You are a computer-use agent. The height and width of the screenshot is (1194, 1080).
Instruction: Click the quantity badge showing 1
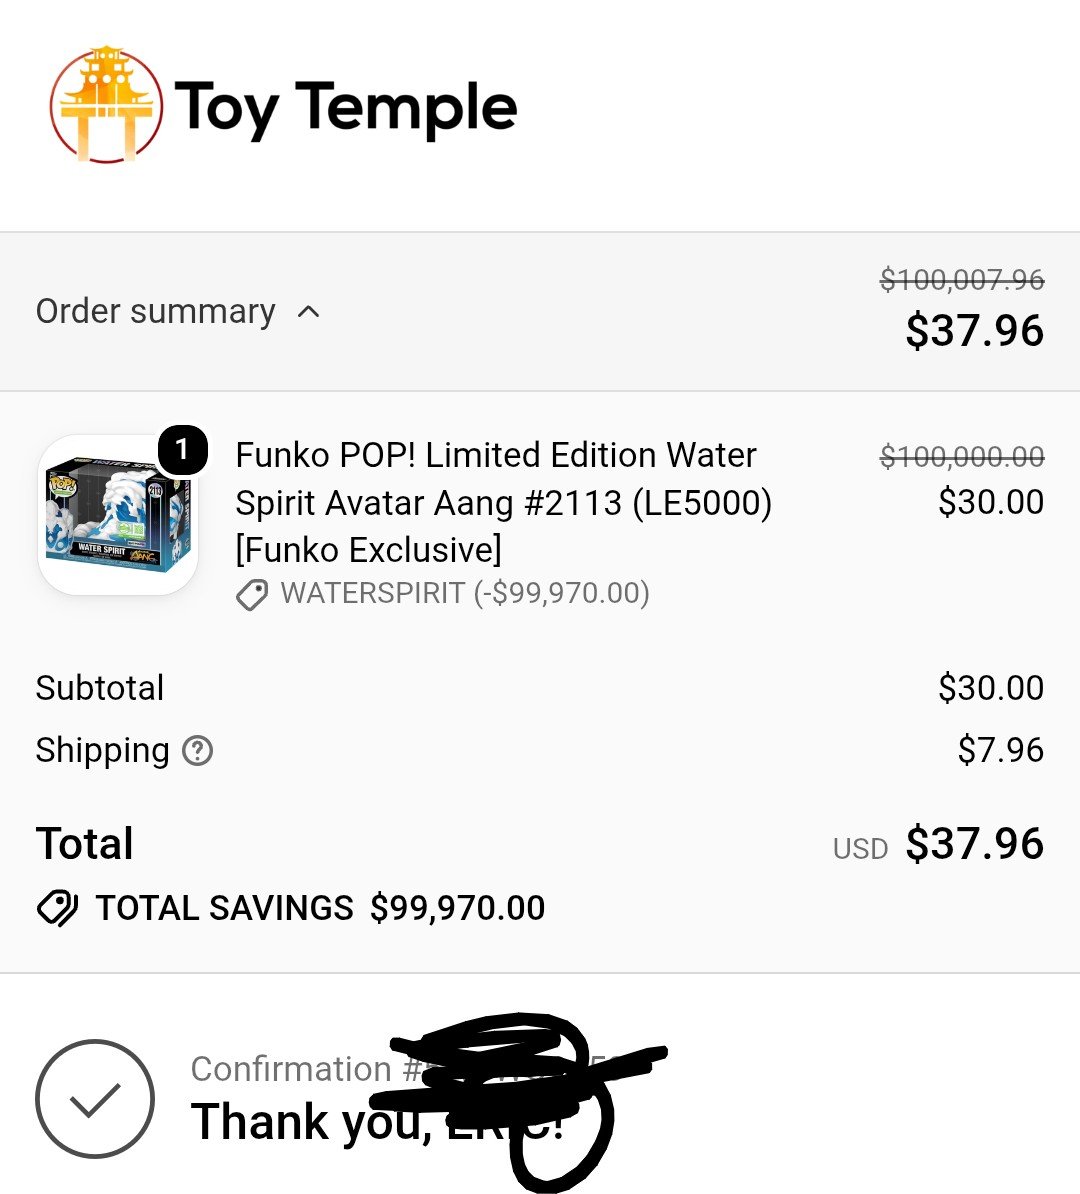click(183, 450)
